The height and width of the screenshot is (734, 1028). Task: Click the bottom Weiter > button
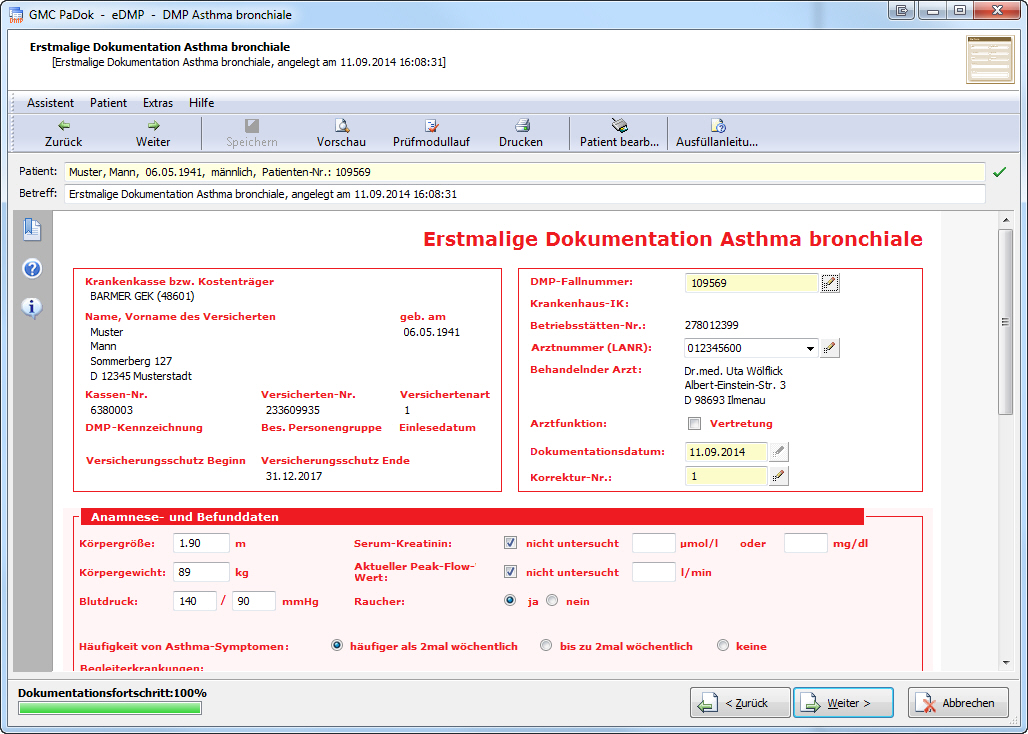[843, 703]
